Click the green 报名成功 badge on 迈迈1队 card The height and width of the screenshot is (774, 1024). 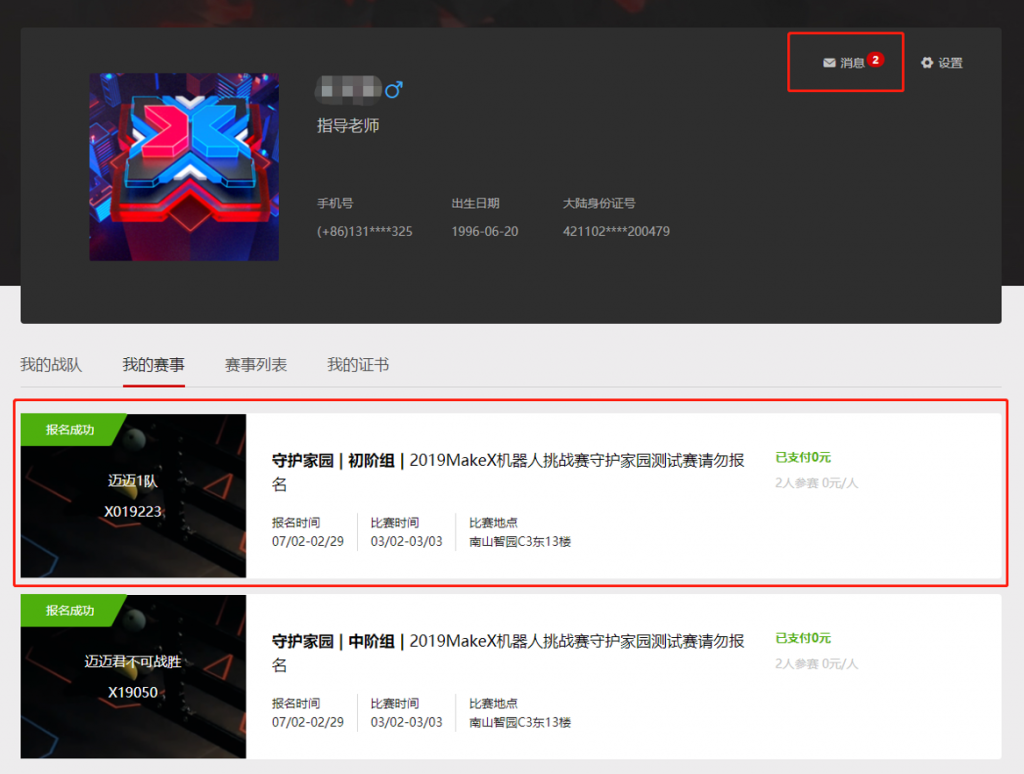tap(70, 430)
